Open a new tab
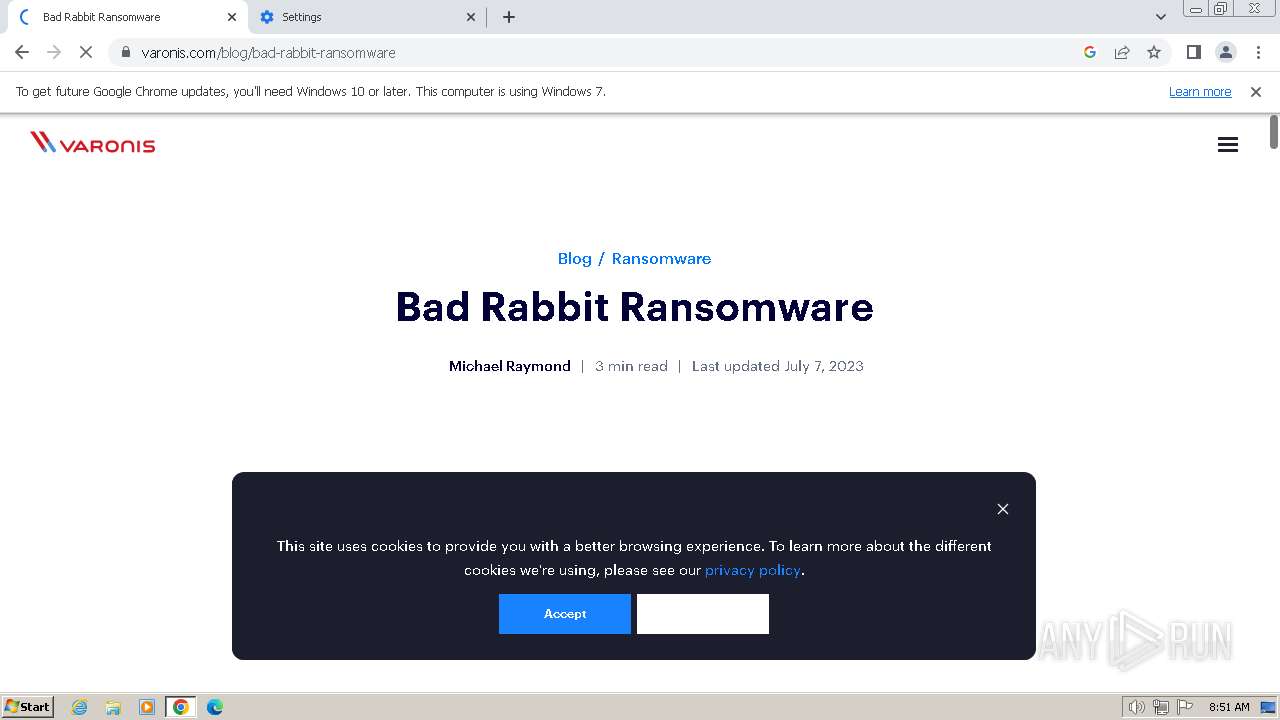Viewport: 1280px width, 720px height. (509, 17)
